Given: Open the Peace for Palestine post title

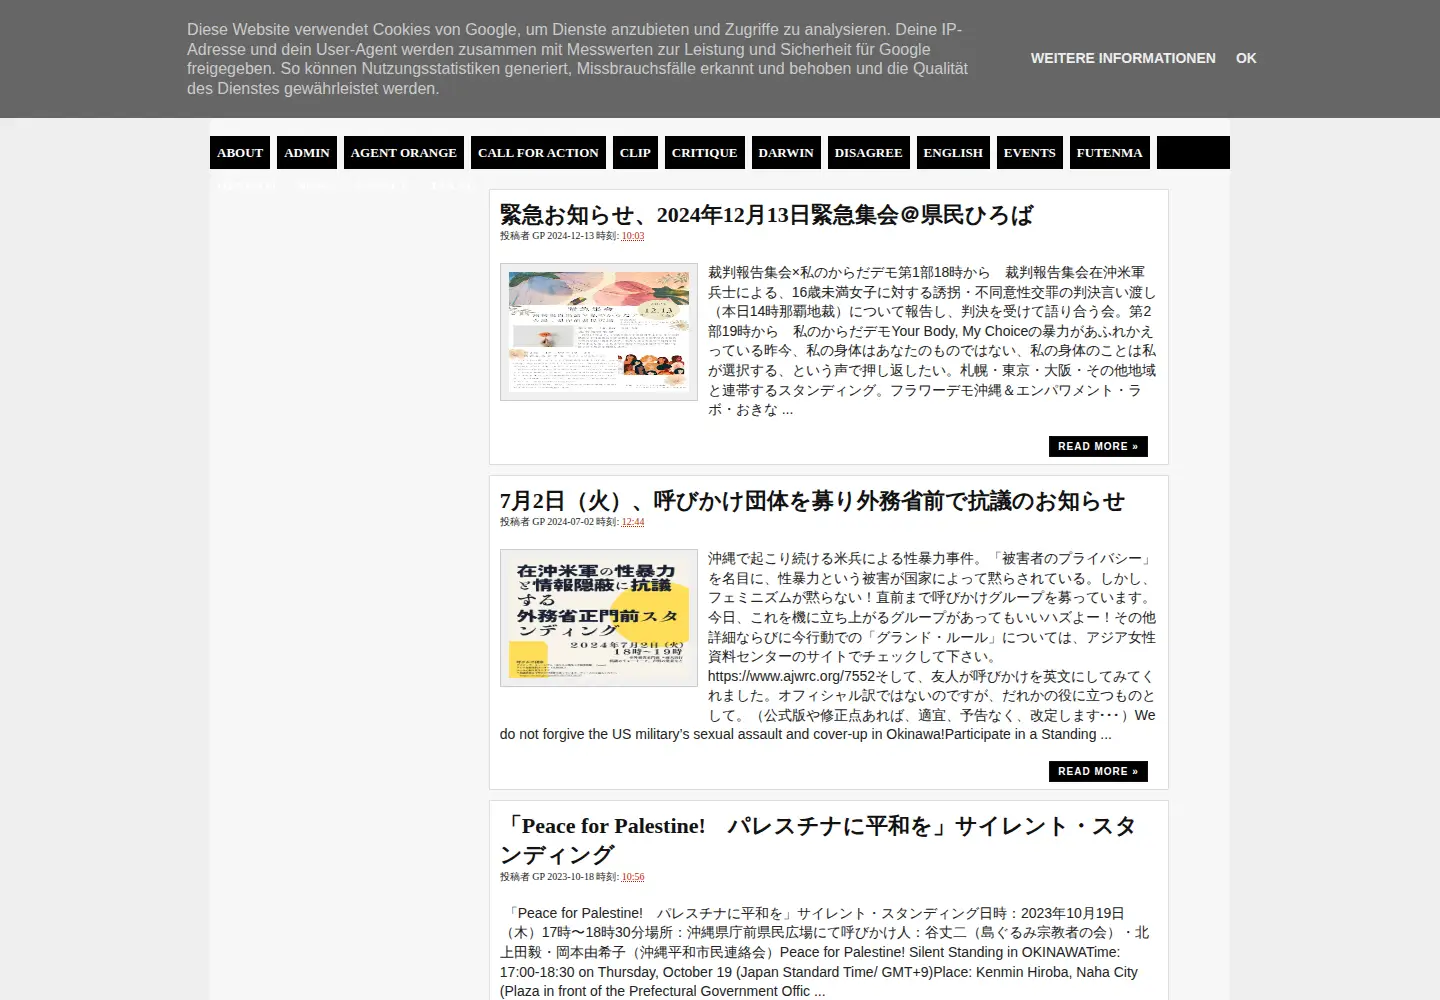Looking at the screenshot, I should coord(818,840).
